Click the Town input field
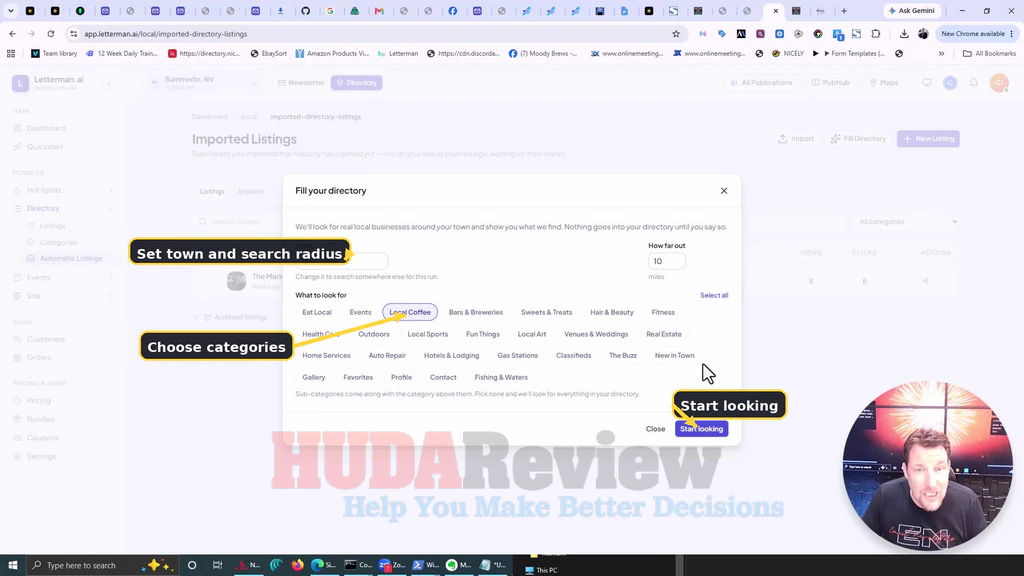This screenshot has width=1024, height=576. (342, 261)
